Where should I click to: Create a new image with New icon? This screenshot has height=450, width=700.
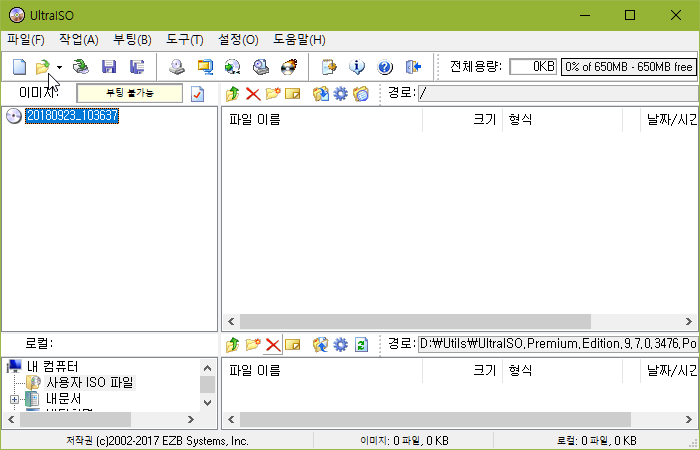tap(20, 67)
